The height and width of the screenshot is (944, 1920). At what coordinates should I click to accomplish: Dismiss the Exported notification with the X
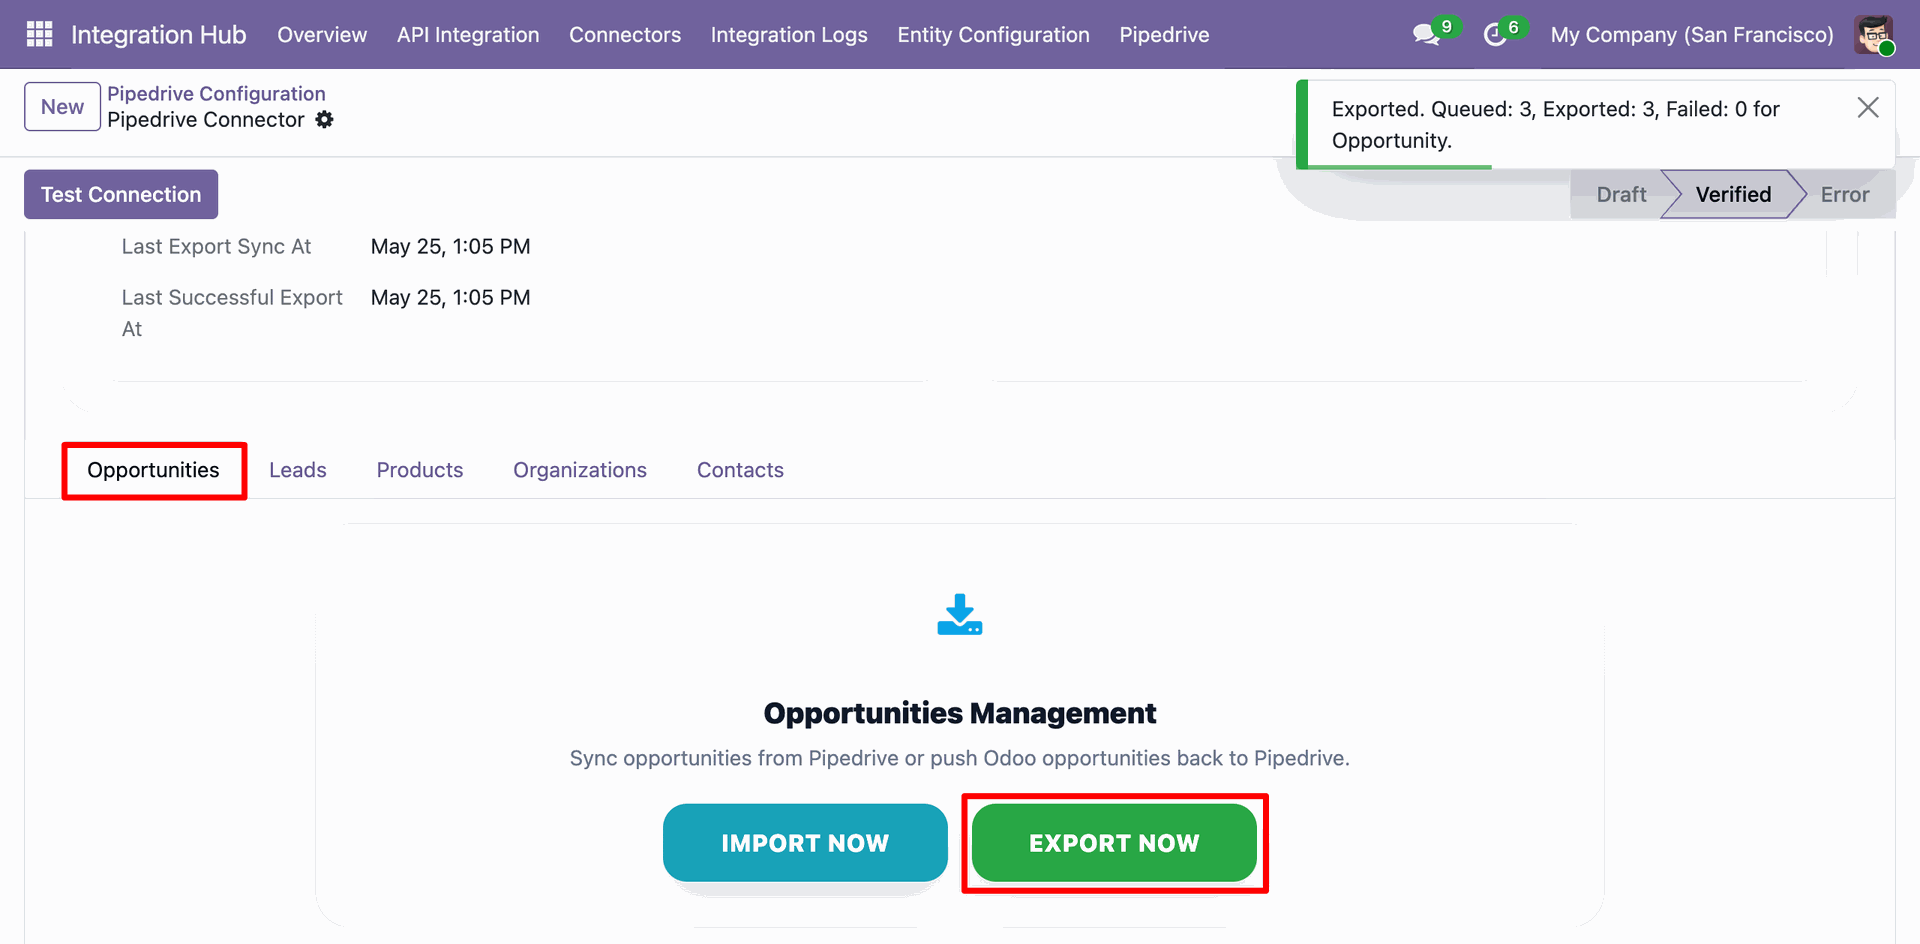coord(1868,108)
